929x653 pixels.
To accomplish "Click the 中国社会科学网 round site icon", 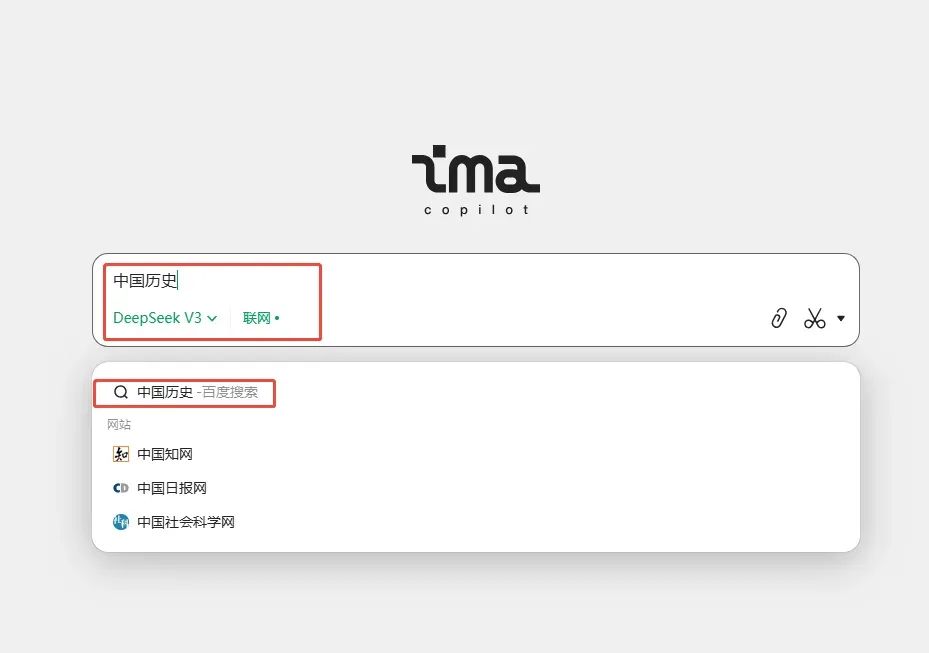I will point(121,522).
